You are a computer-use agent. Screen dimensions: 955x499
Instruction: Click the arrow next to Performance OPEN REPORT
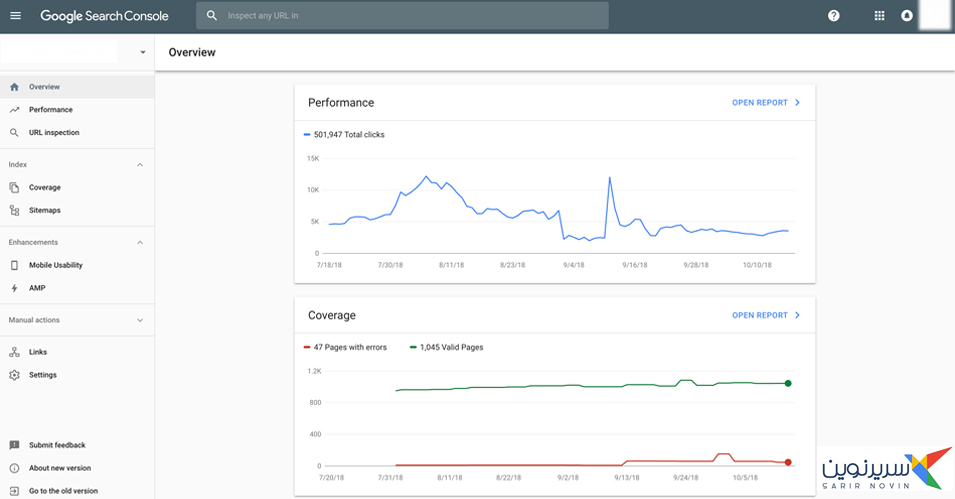point(797,102)
